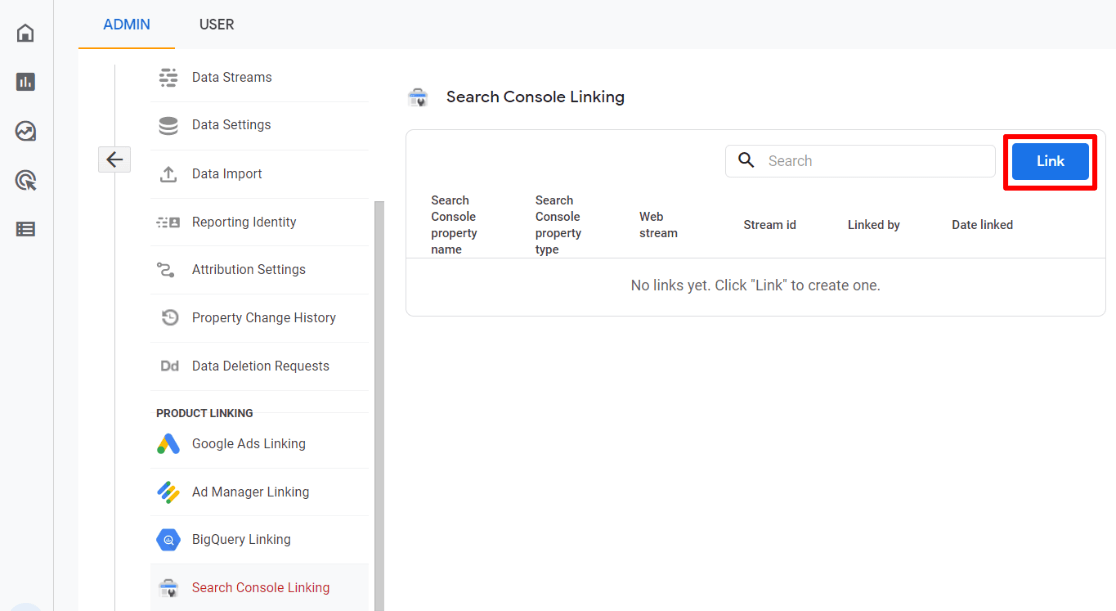Select the Explore magnifier icon
1116x611 pixels.
(x=24, y=180)
